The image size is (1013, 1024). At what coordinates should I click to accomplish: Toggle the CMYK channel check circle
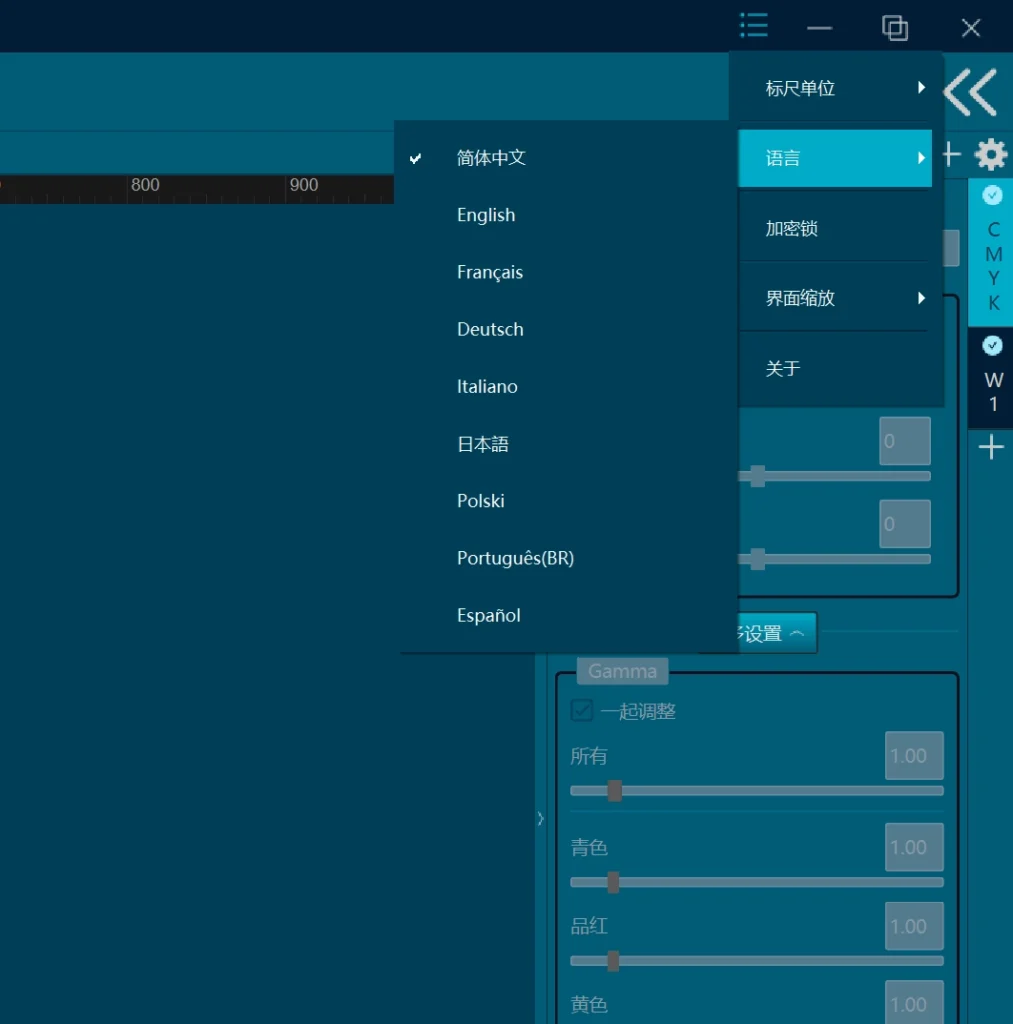(992, 195)
